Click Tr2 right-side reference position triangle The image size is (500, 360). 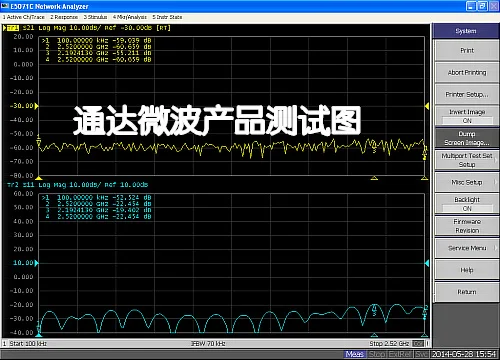[x=427, y=263]
